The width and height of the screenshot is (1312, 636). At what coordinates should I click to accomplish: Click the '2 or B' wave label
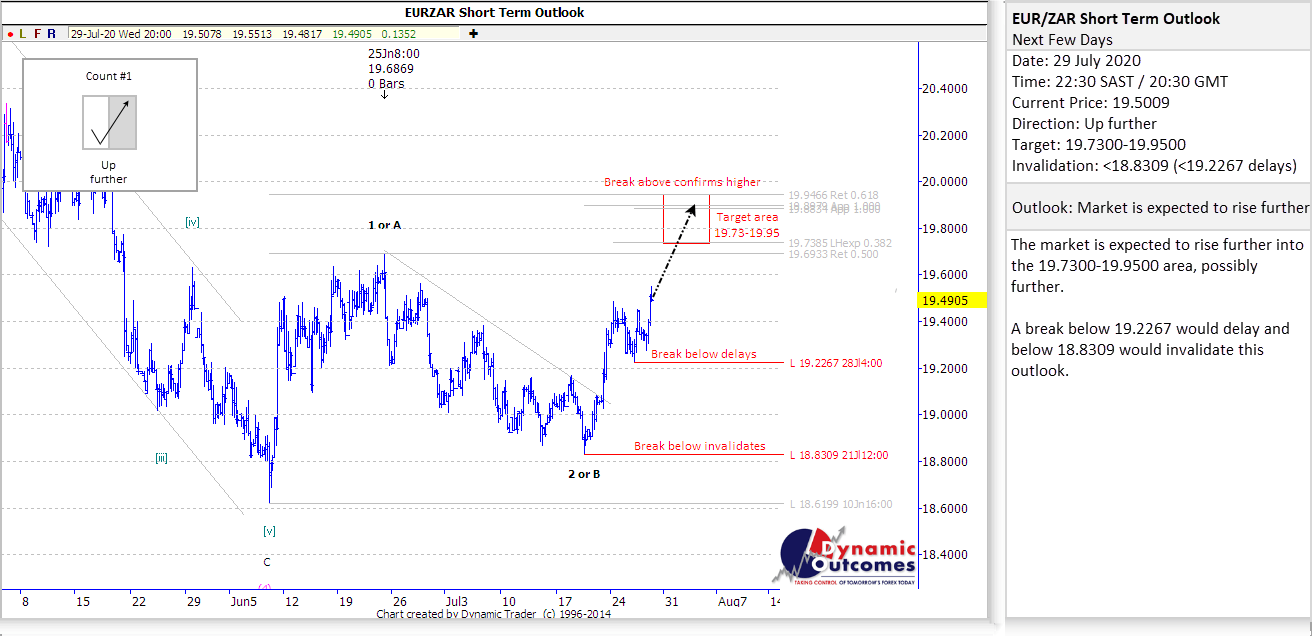584,473
